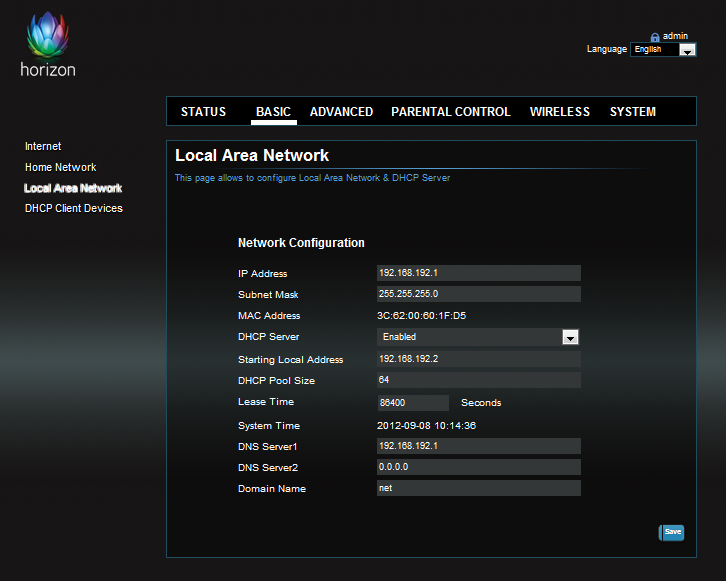
Task: Expand the DHCP Server dropdown arrow
Action: (570, 337)
